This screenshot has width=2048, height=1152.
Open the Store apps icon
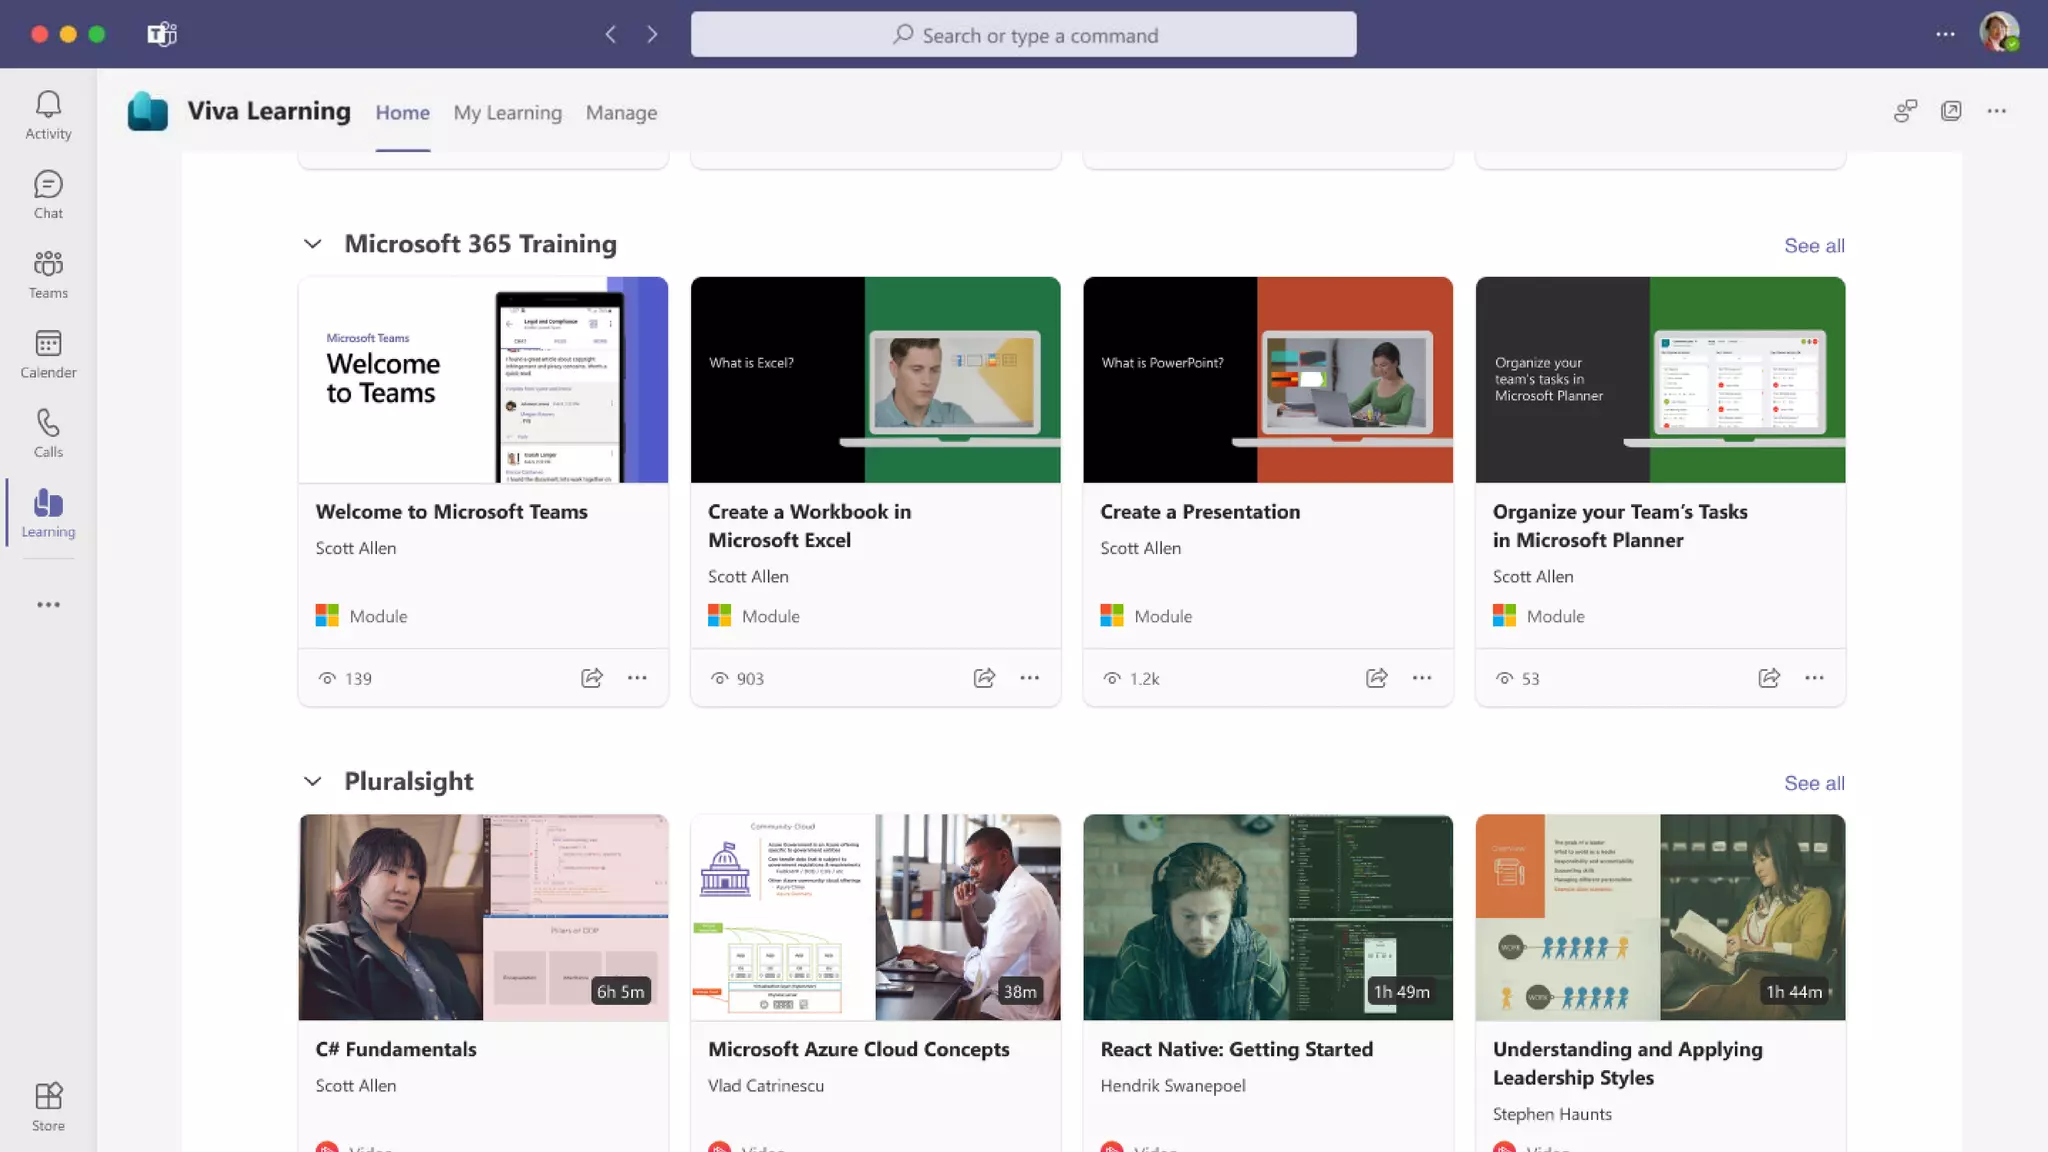tap(48, 1106)
